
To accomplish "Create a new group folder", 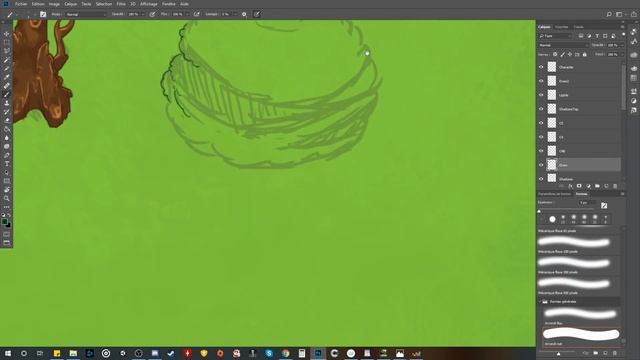I will [597, 186].
